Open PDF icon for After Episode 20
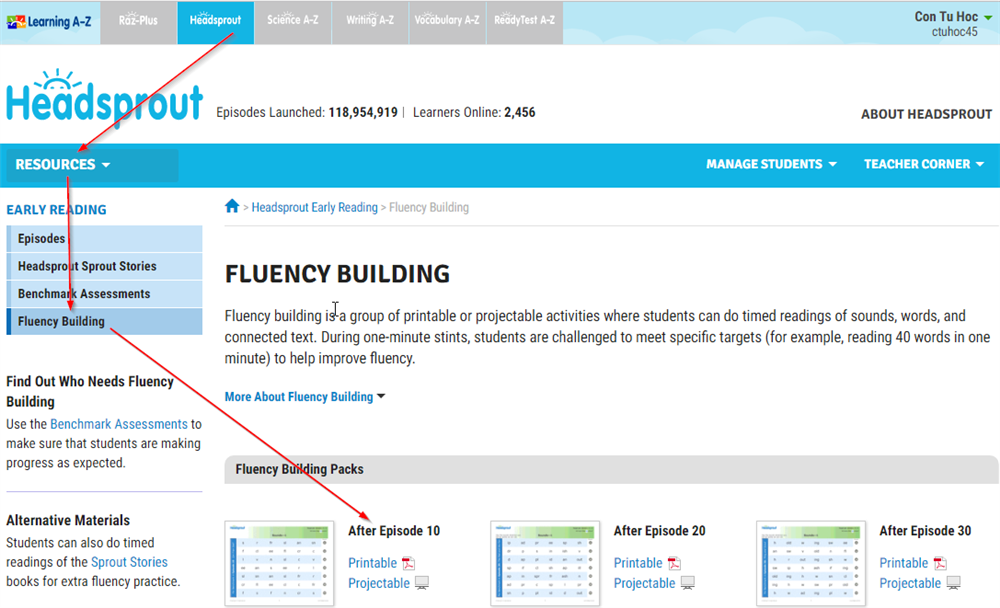This screenshot has height=608, width=1000. click(674, 563)
